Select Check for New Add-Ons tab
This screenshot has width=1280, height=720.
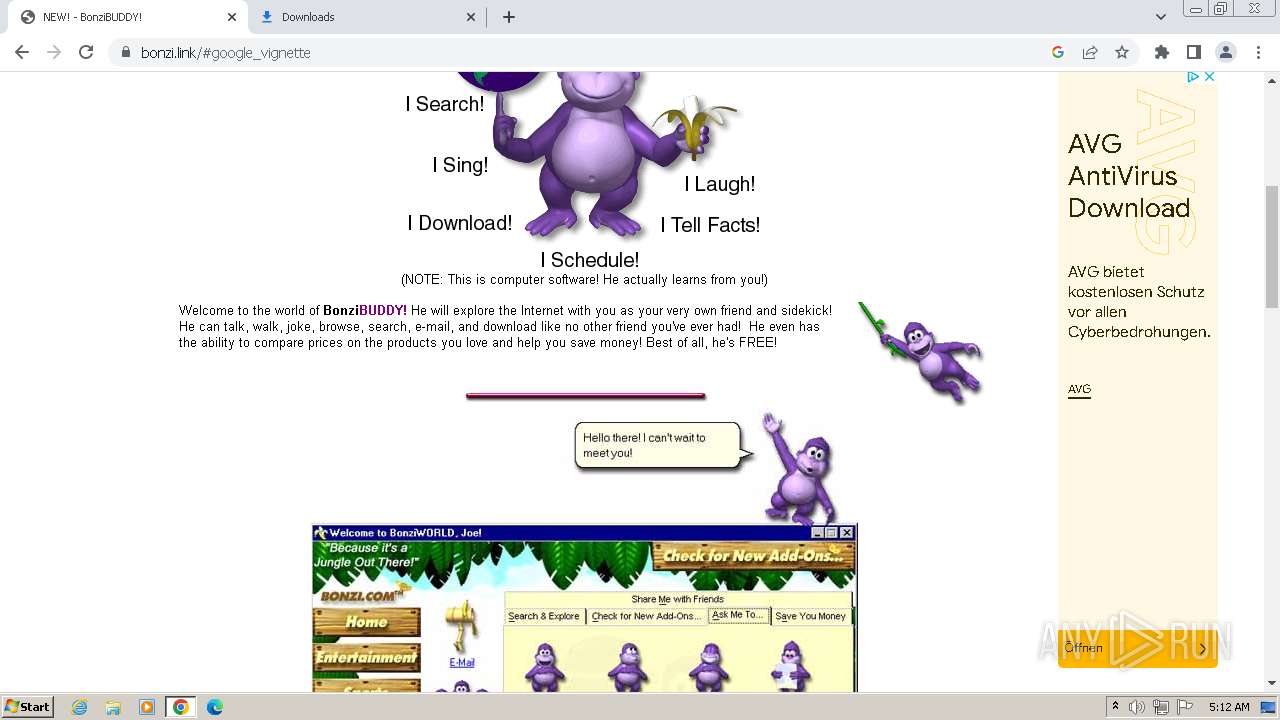pyautogui.click(x=646, y=616)
